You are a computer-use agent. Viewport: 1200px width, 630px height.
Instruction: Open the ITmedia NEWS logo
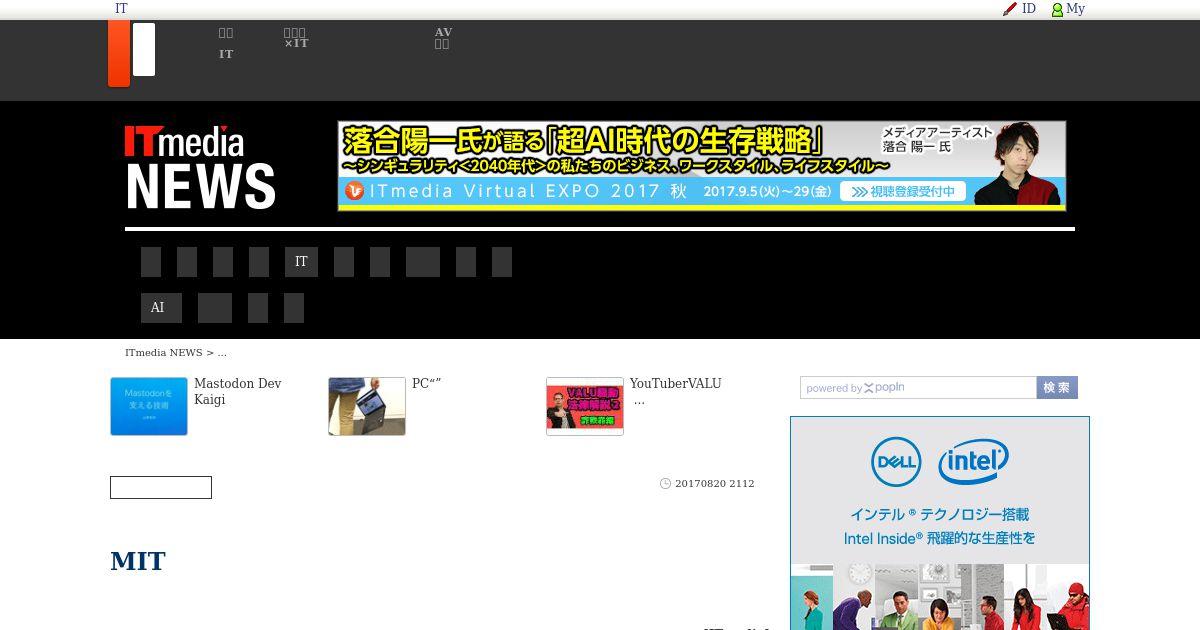pyautogui.click(x=200, y=167)
